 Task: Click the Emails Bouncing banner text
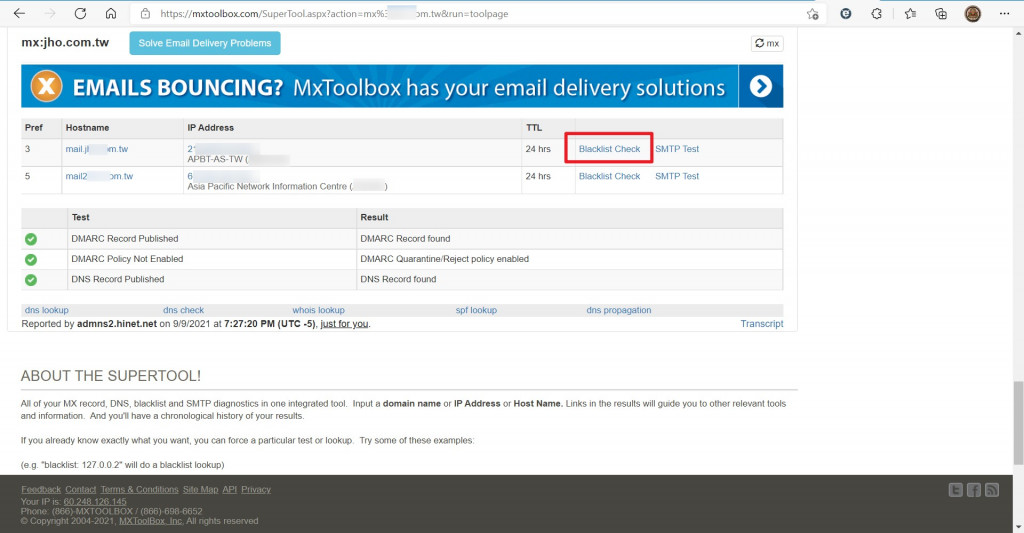tap(398, 88)
